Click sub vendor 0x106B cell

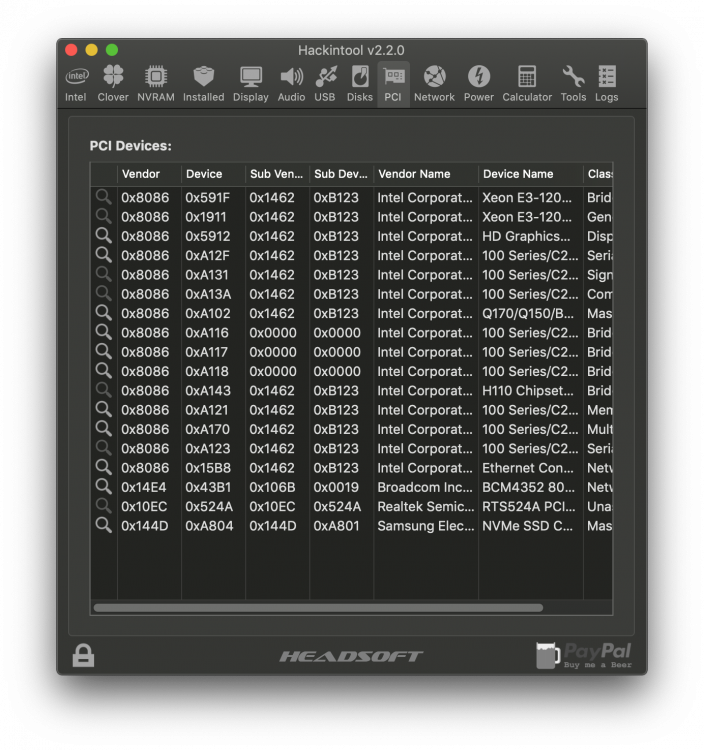click(272, 487)
